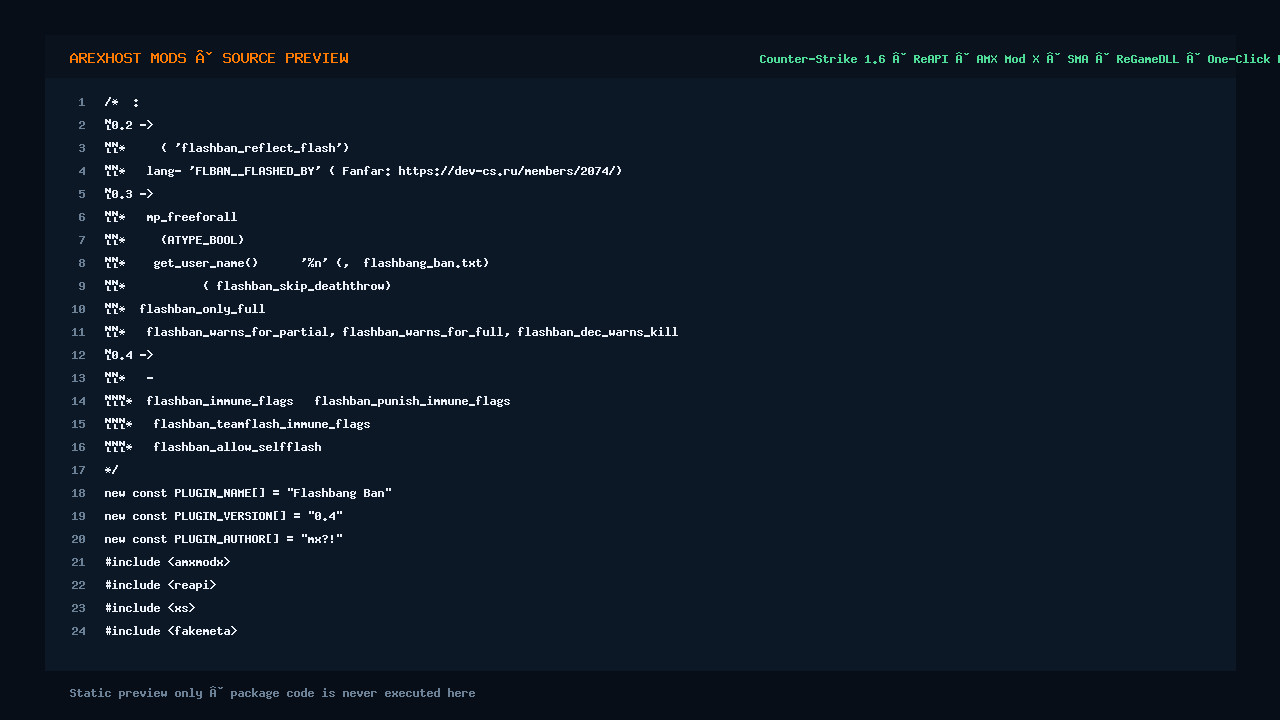The image size is (1280, 720).
Task: Click the dev-cs.ru members URL on line 4
Action: [x=506, y=171]
